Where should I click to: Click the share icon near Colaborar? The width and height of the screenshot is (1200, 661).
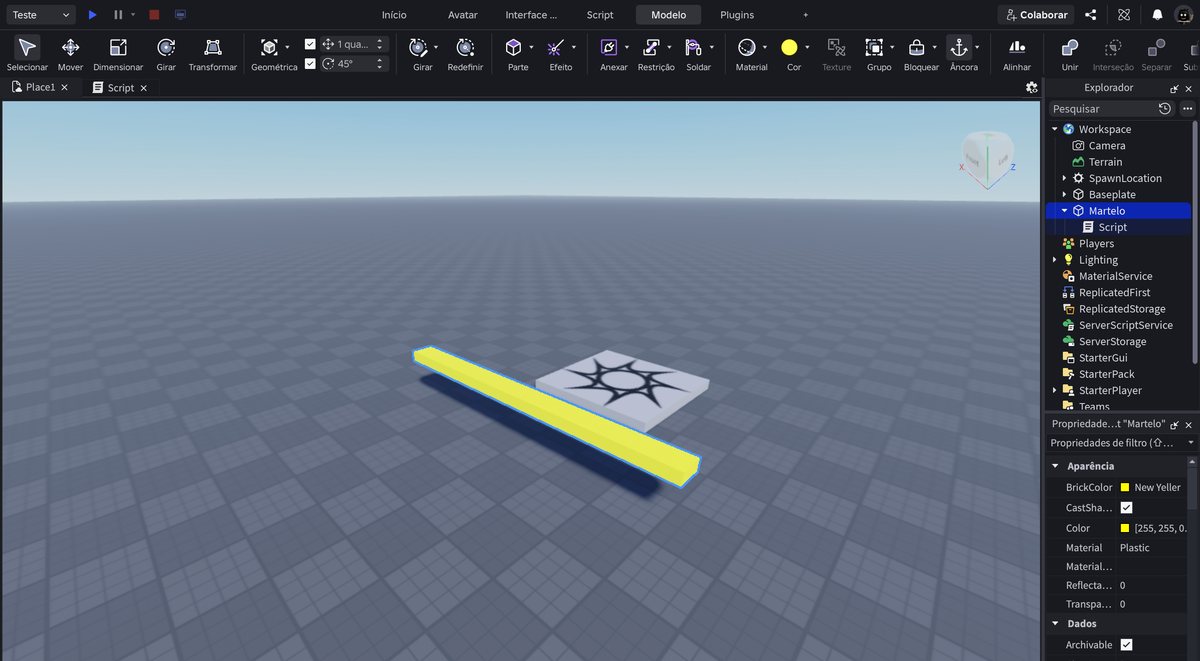coord(1090,15)
